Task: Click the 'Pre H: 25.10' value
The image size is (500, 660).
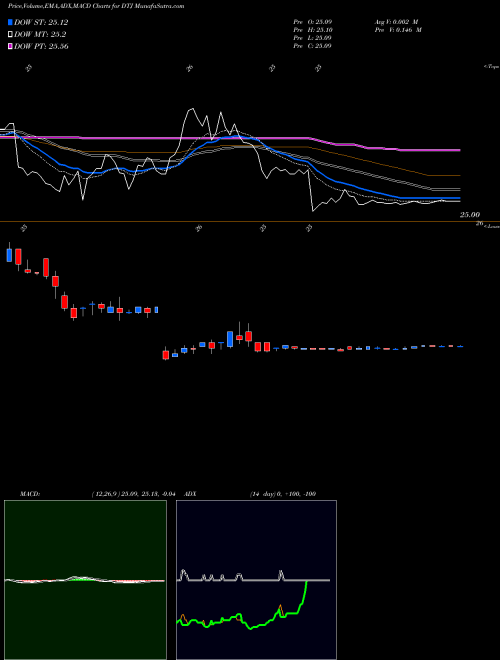Action: 312,30
